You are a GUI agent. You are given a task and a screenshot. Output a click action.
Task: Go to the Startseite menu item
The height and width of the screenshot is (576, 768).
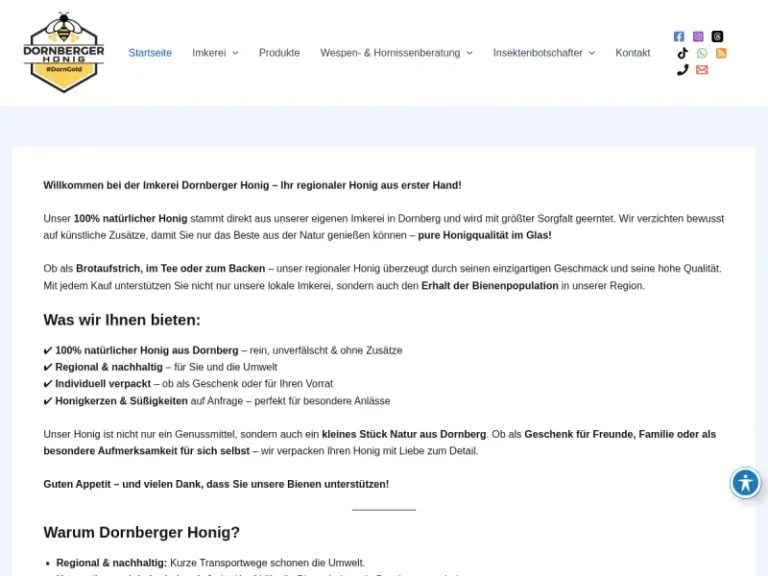point(150,53)
